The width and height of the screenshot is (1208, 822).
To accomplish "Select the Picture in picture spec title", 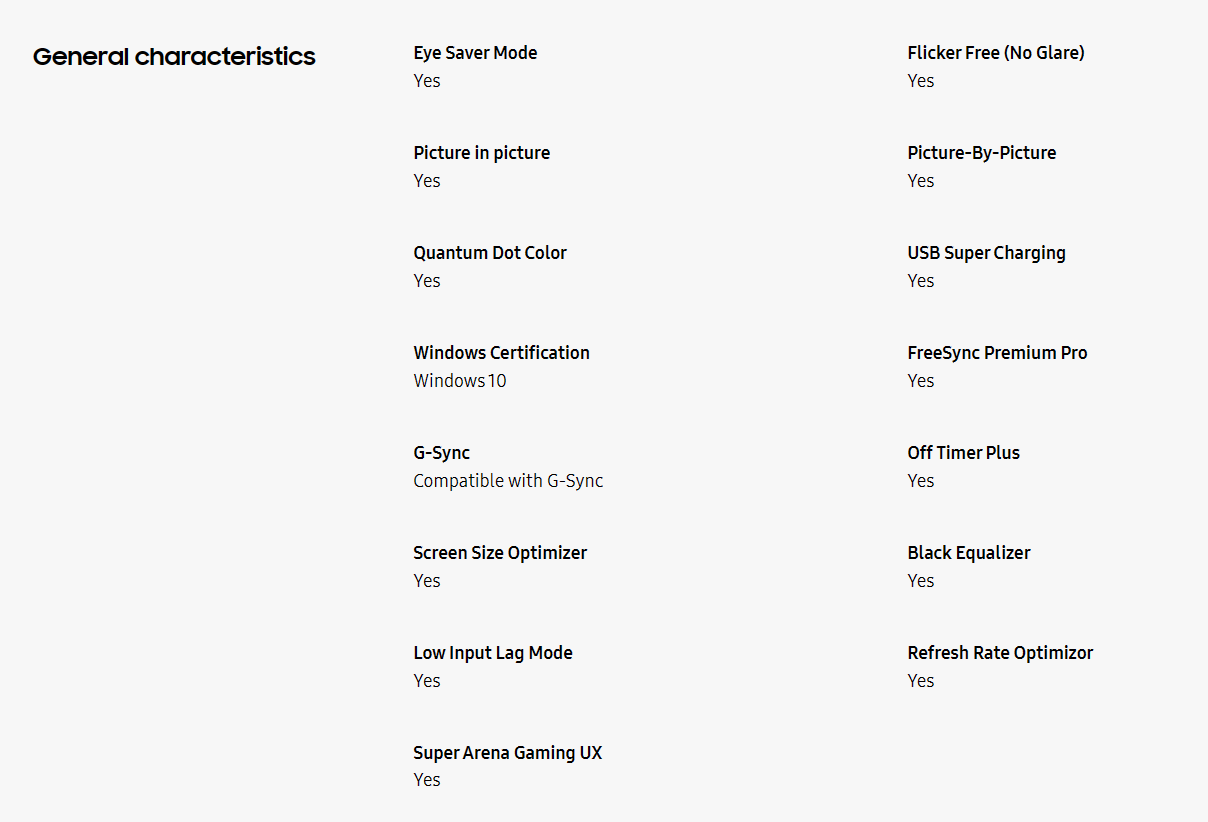I will click(481, 153).
